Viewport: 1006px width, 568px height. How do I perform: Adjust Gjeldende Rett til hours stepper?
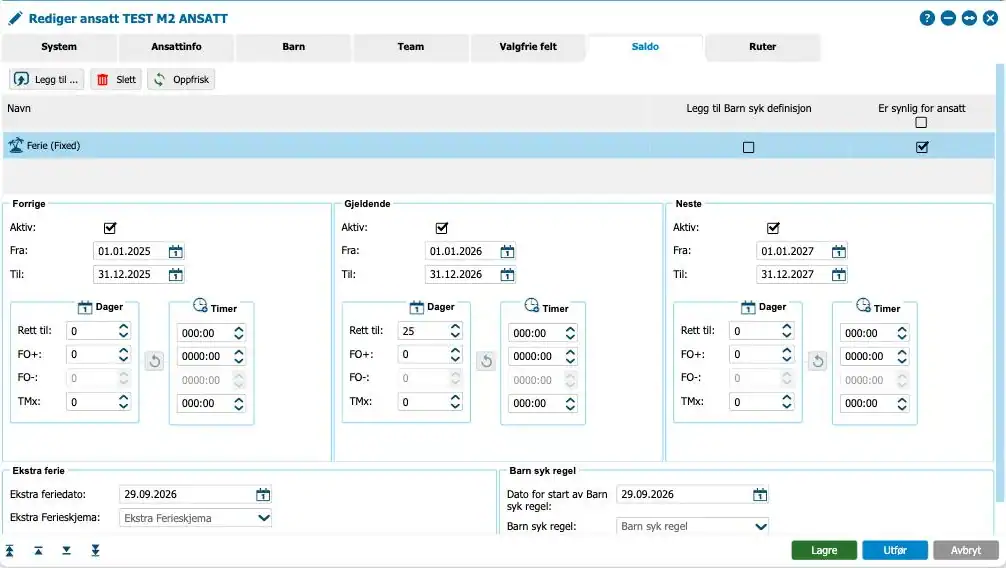coord(570,333)
